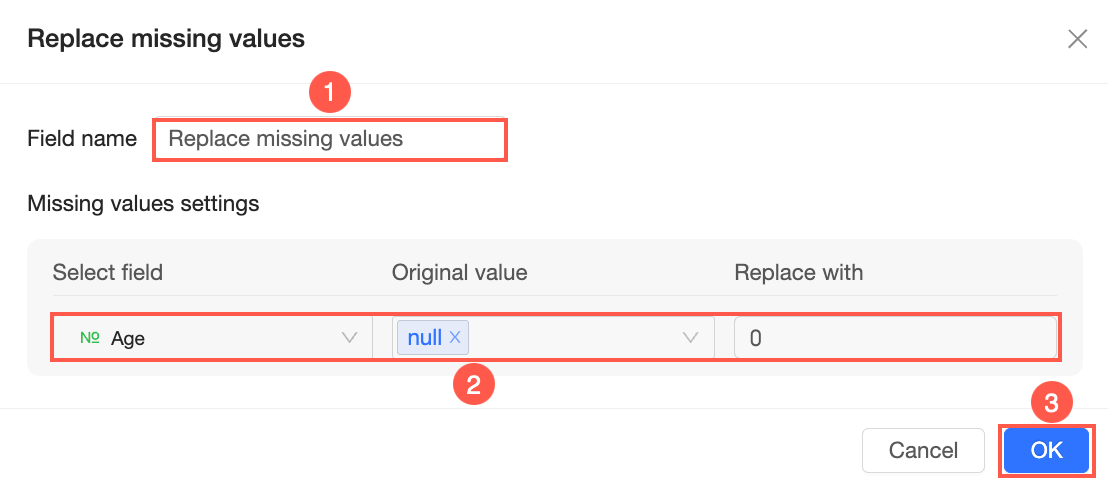Click the Missing values settings heading

tap(143, 204)
